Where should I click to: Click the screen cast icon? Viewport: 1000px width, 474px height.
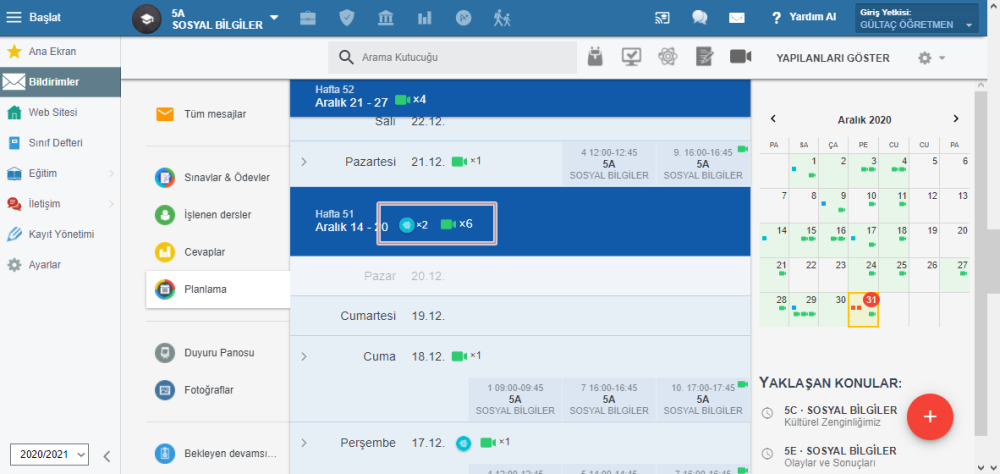pyautogui.click(x=662, y=18)
